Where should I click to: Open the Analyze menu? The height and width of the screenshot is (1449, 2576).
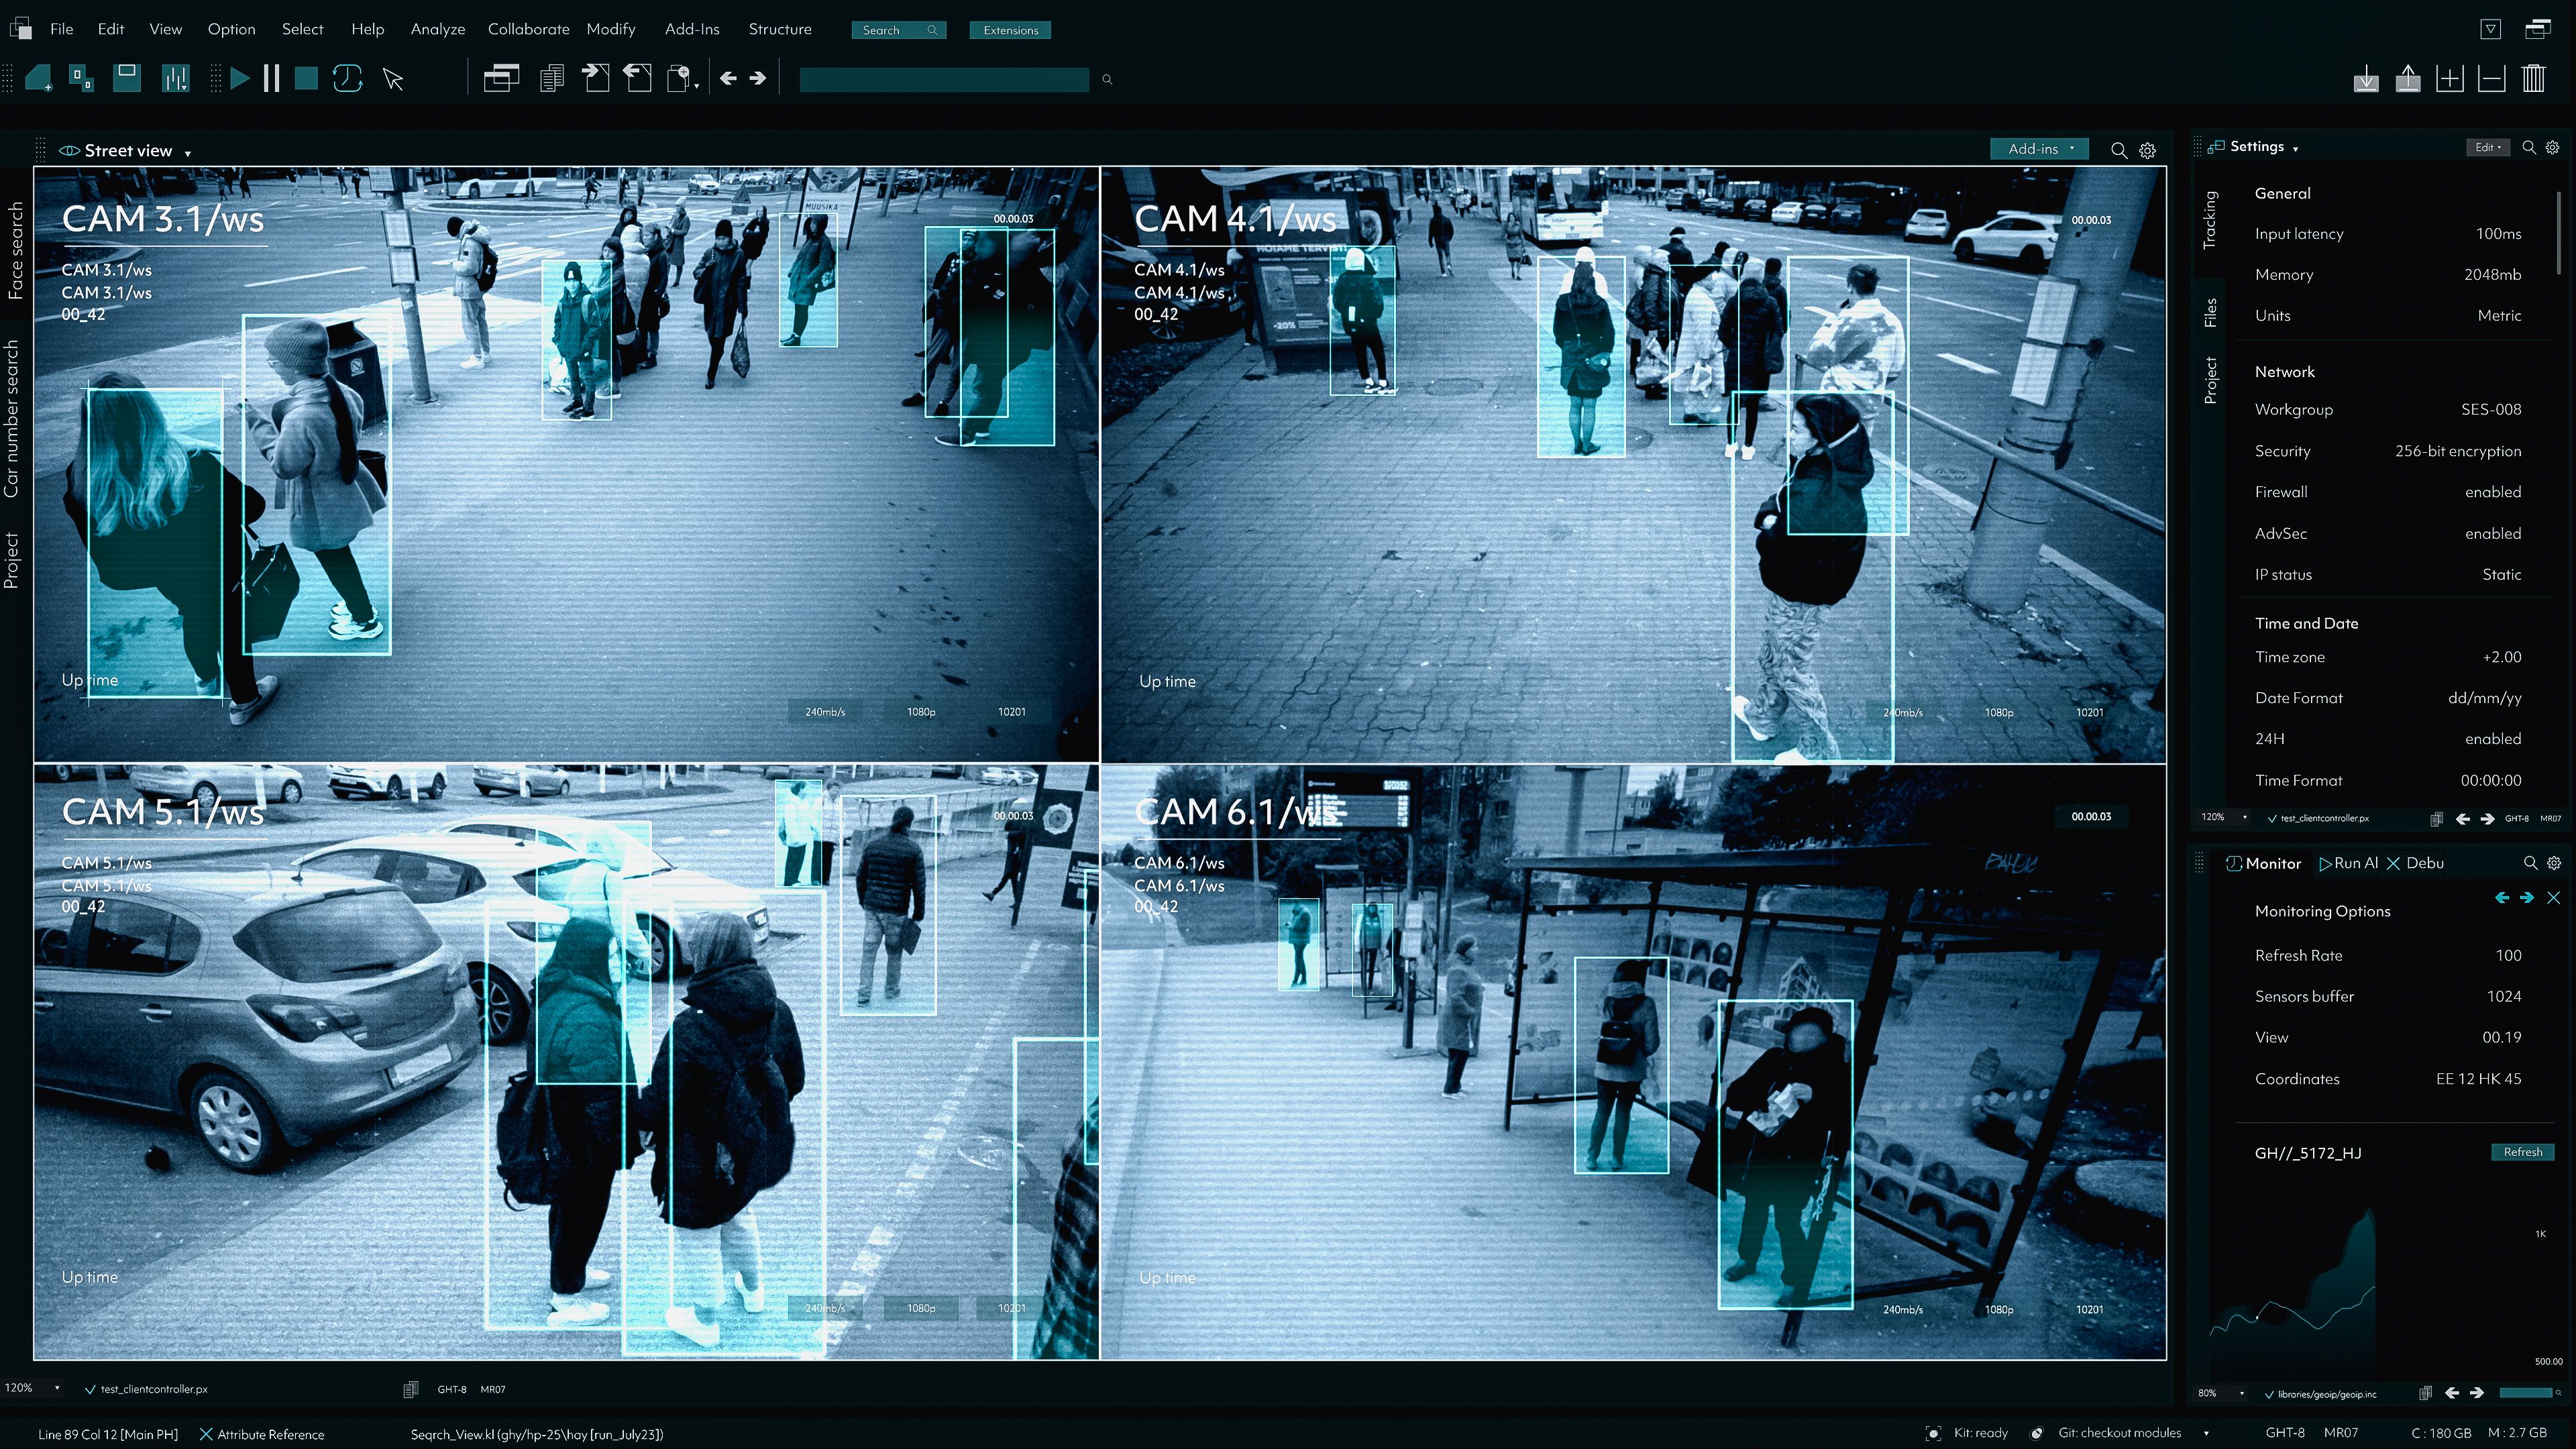(x=437, y=29)
